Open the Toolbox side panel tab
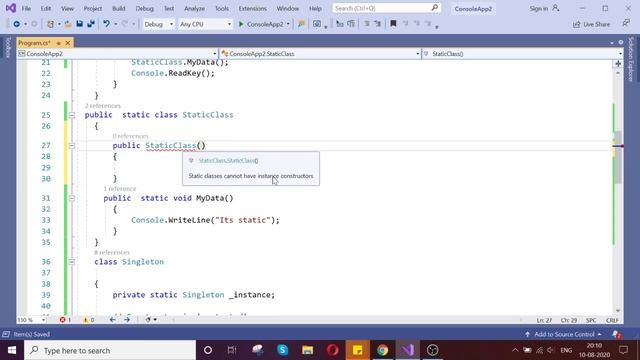The height and width of the screenshot is (360, 640). coord(8,48)
